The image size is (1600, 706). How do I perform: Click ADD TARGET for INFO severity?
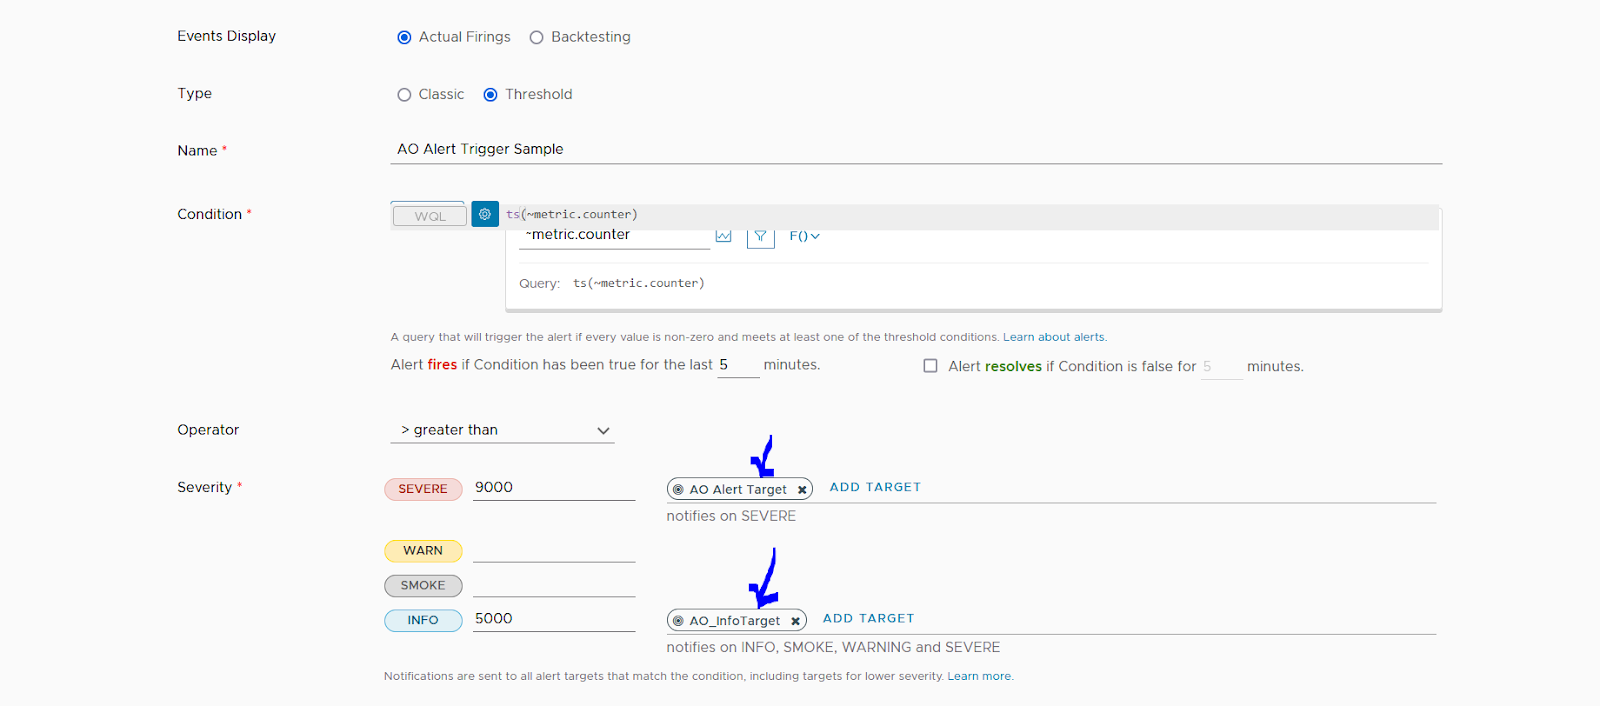point(868,619)
